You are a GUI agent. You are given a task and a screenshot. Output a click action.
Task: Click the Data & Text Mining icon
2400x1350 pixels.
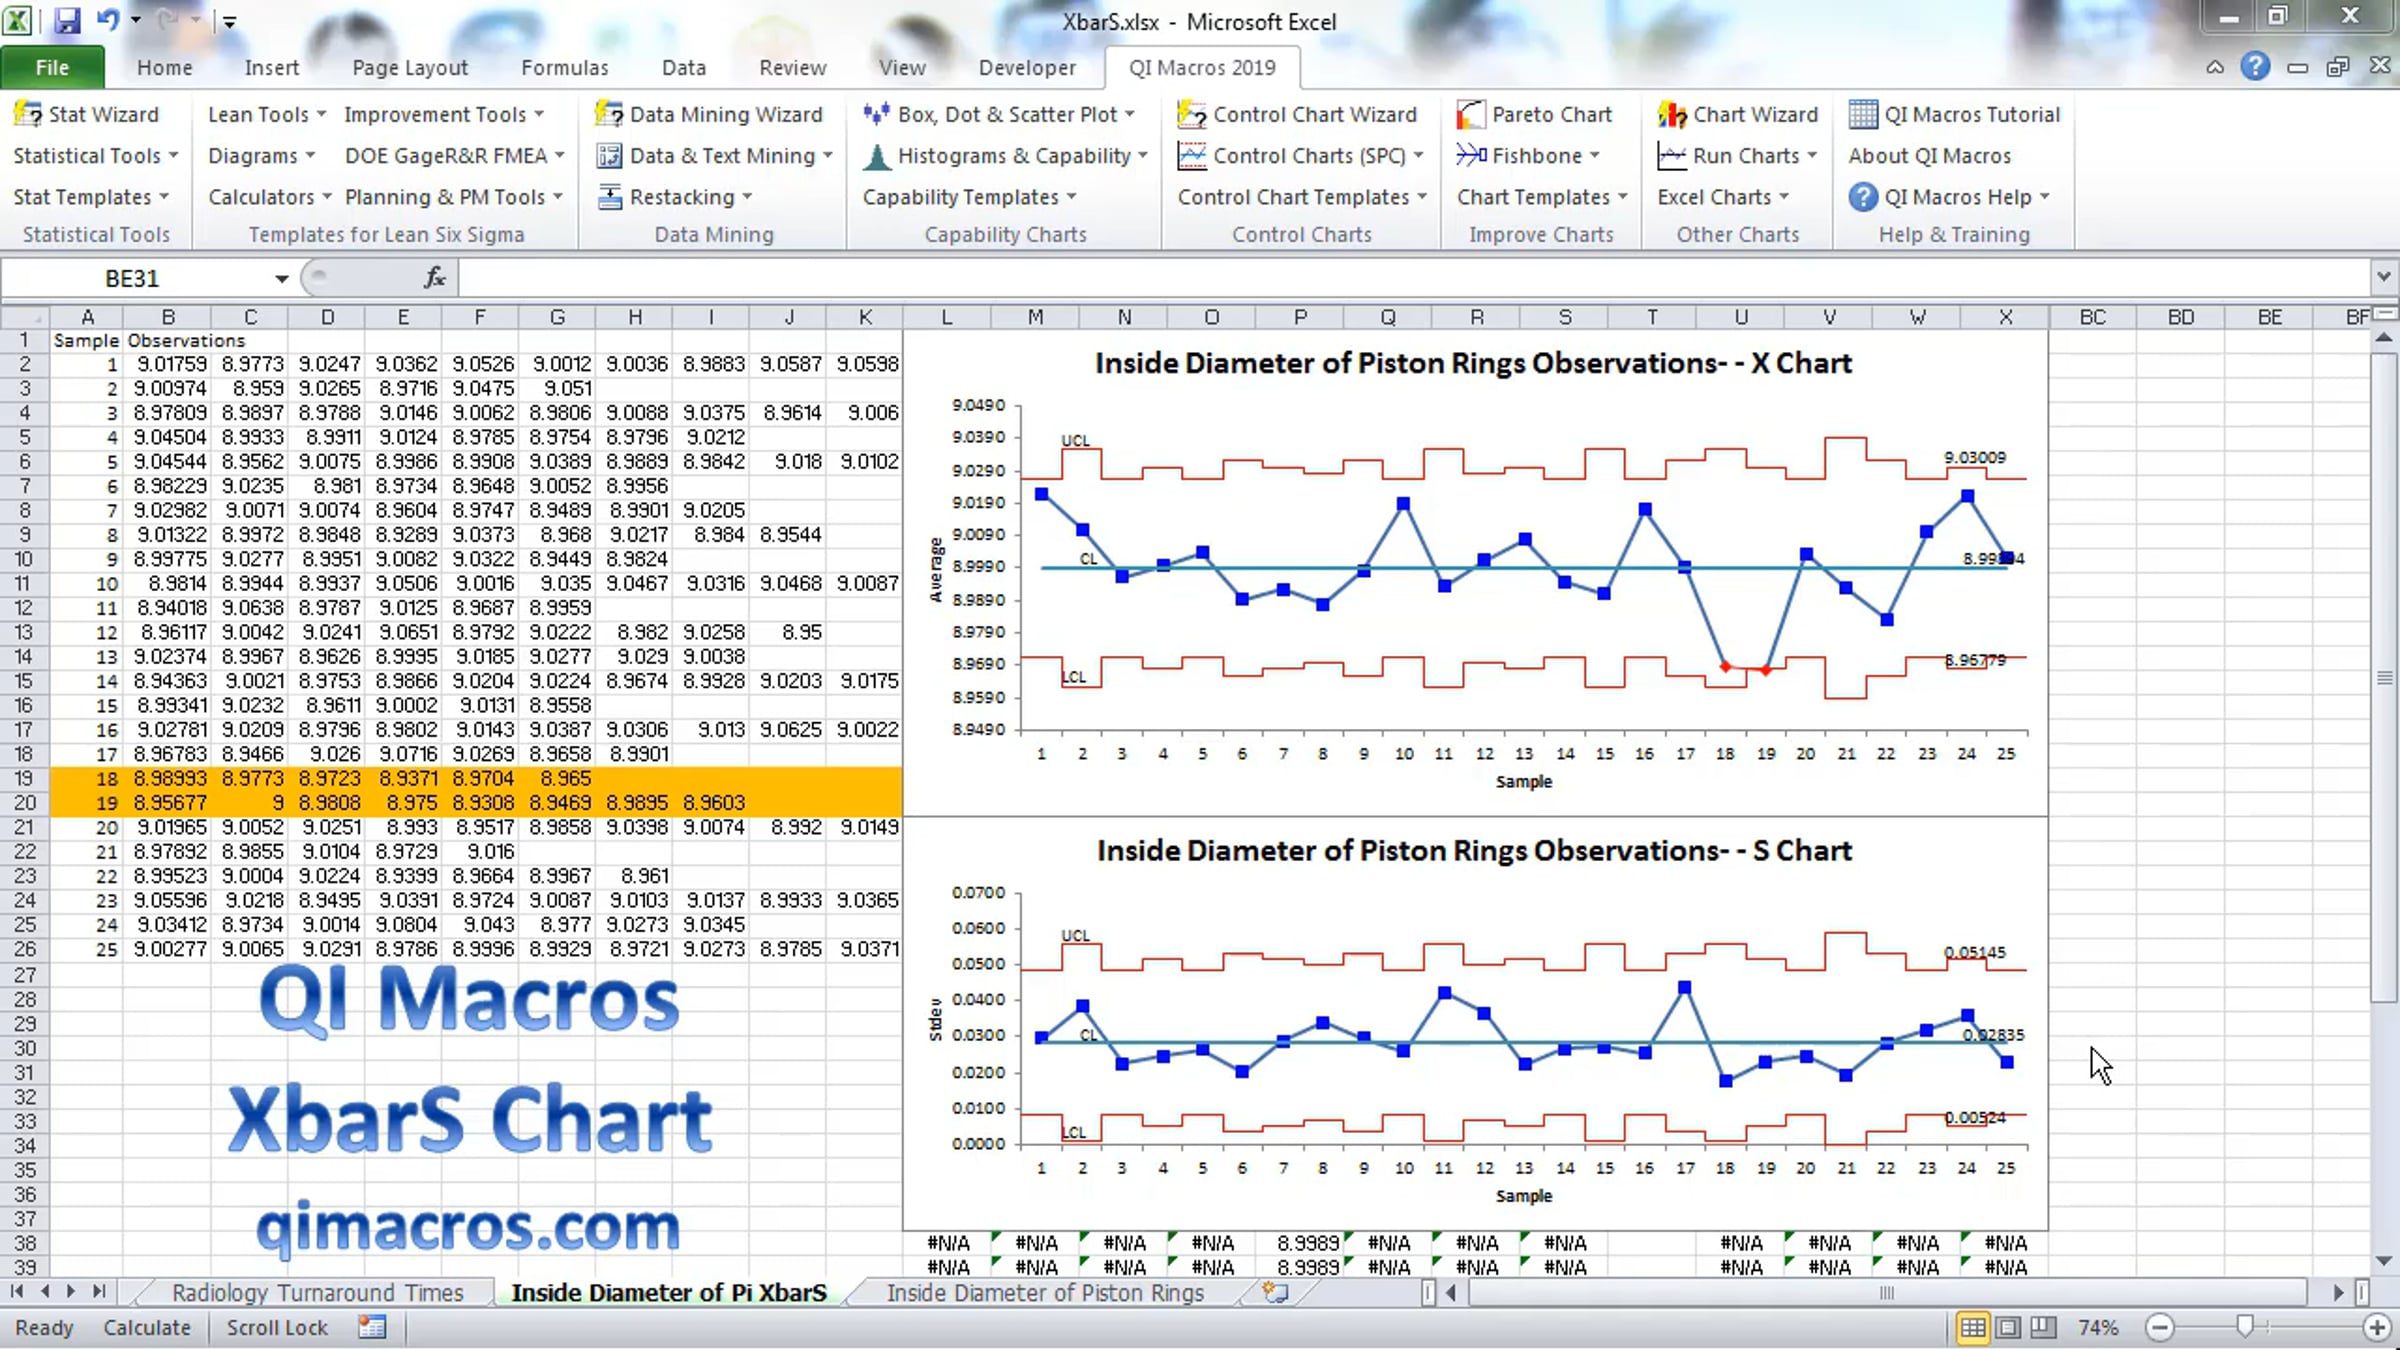(608, 156)
